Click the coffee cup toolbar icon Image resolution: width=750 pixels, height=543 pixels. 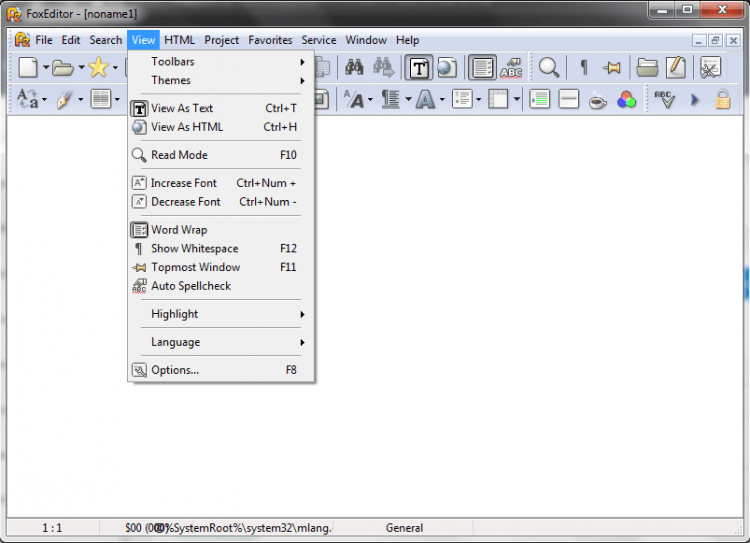(597, 100)
